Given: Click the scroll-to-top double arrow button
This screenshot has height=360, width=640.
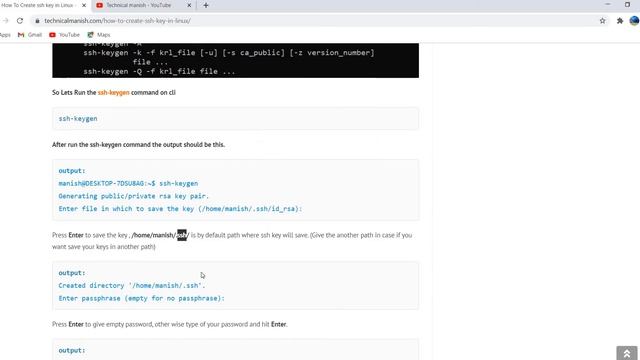Looking at the screenshot, I should point(627,353).
